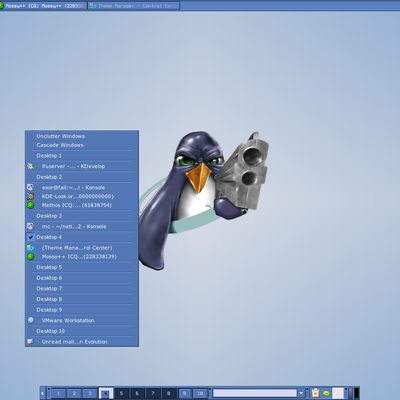Go to Desktop 6 via the menu

(82, 278)
